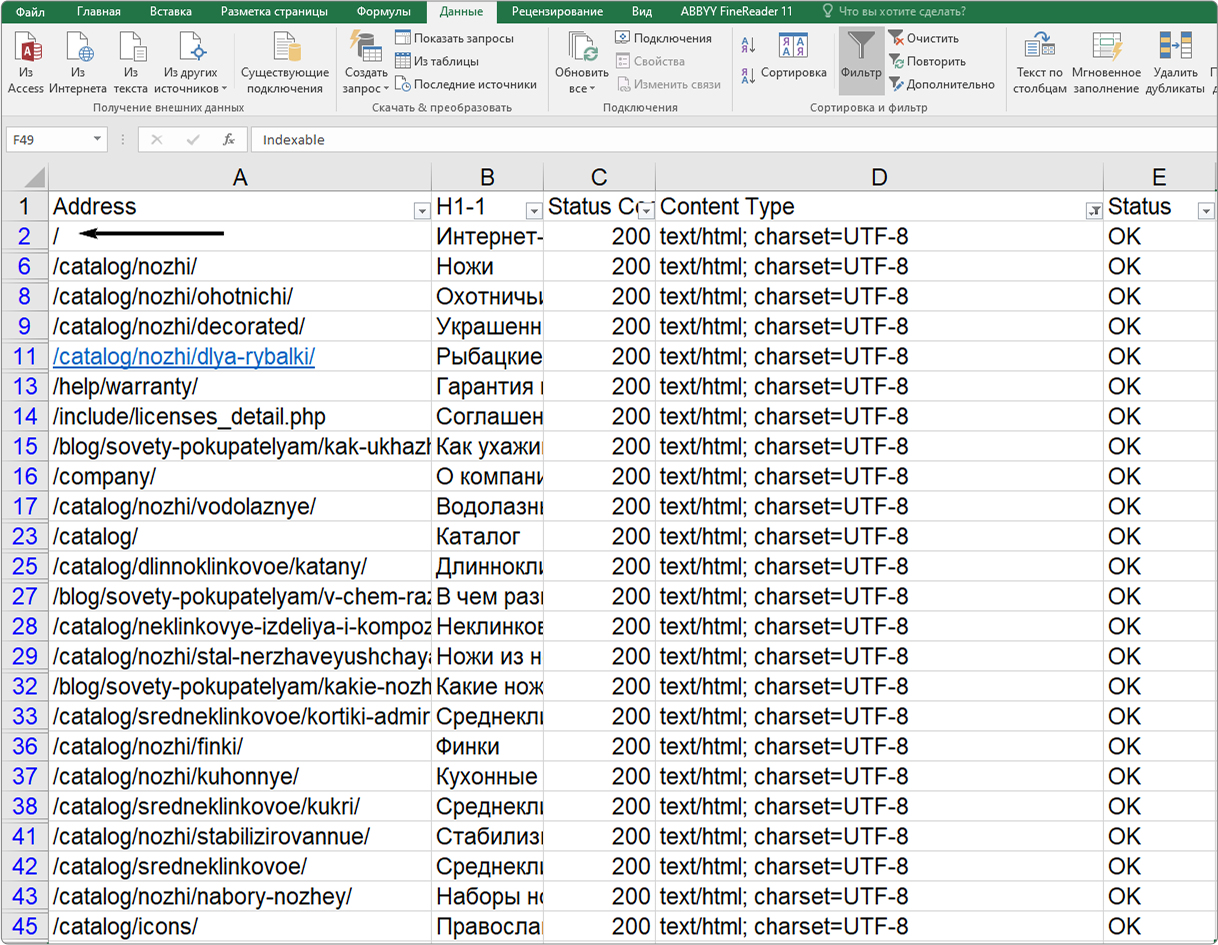This screenshot has width=1218, height=945.
Task: Import data from Интернета (web)
Action: click(78, 63)
